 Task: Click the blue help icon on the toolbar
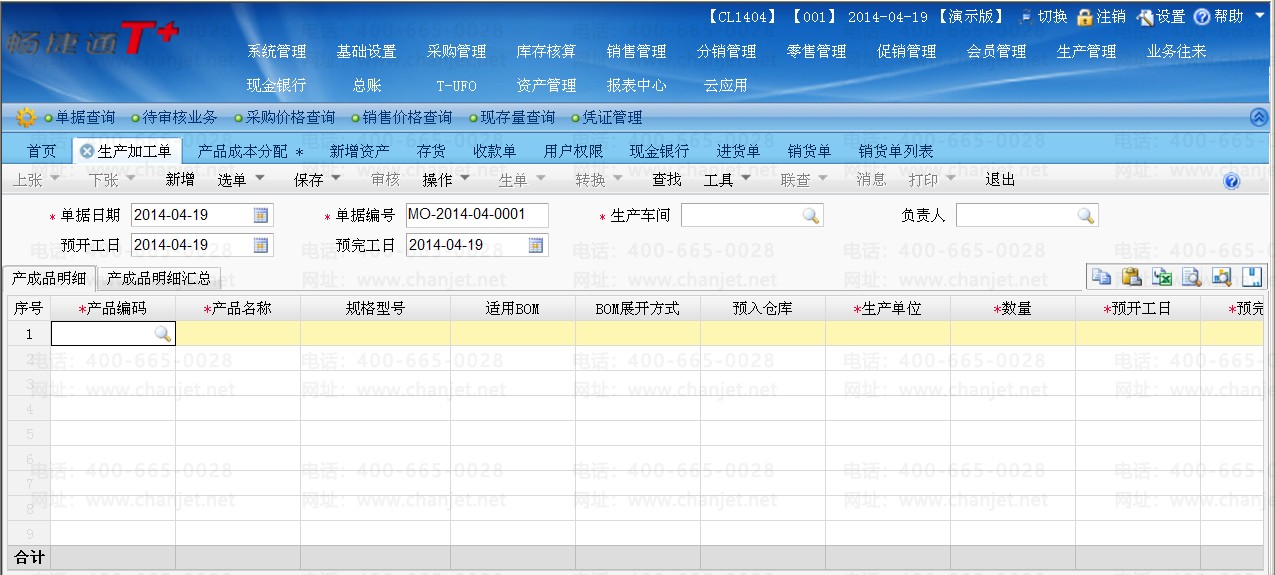coord(1231,181)
